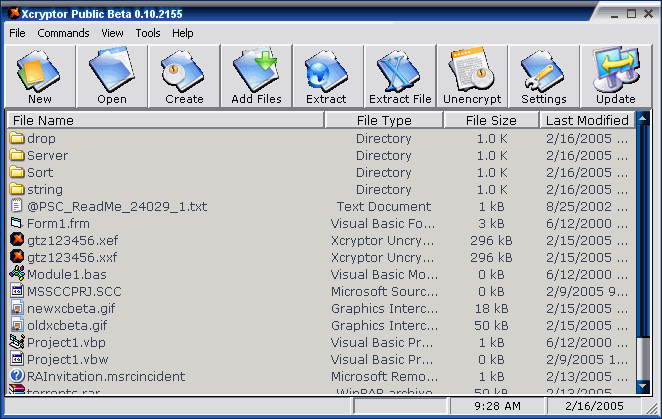This screenshot has width=662, height=419.
Task: Click the Create toolbar icon
Action: 184,76
